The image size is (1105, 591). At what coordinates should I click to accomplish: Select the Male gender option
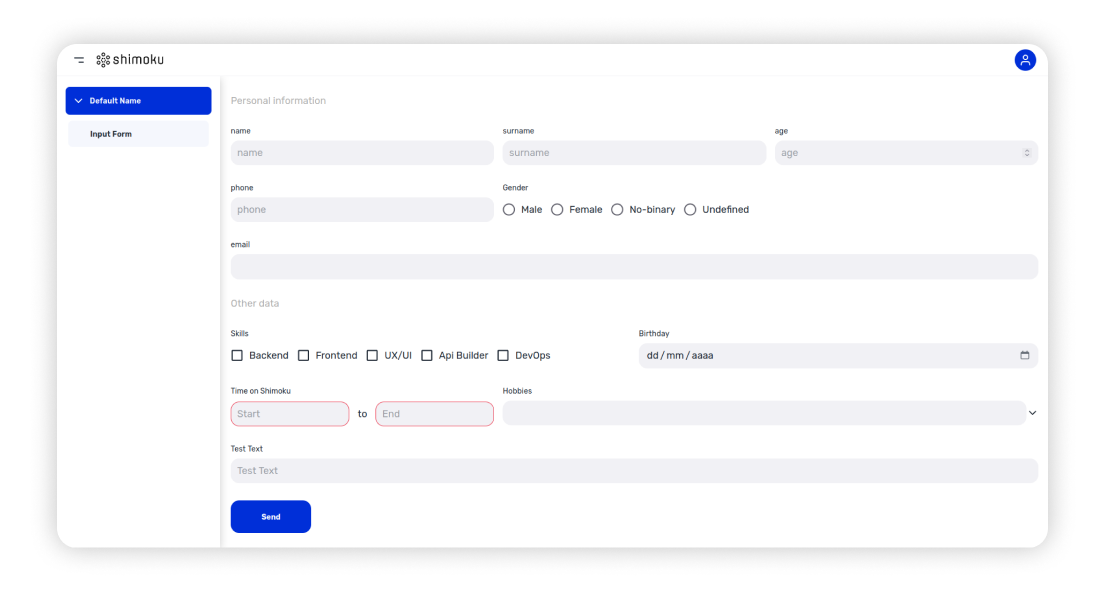[x=509, y=210]
